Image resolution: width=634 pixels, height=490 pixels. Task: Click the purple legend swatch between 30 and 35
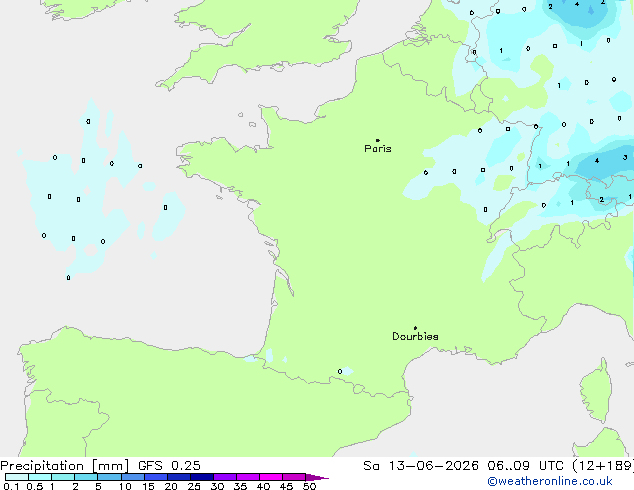point(225,477)
